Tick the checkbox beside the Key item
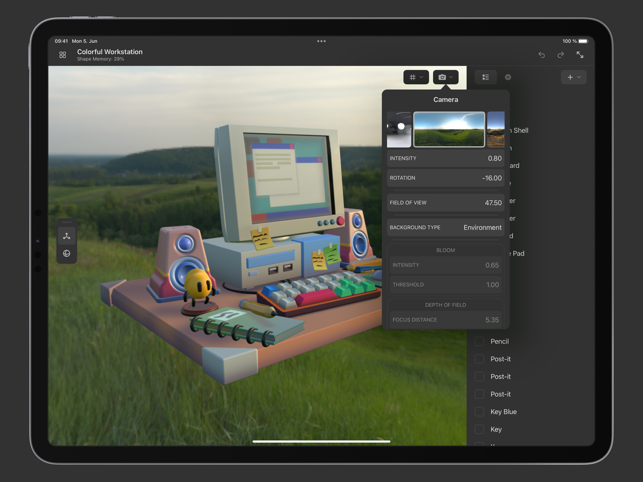This screenshot has height=482, width=643. pyautogui.click(x=480, y=429)
